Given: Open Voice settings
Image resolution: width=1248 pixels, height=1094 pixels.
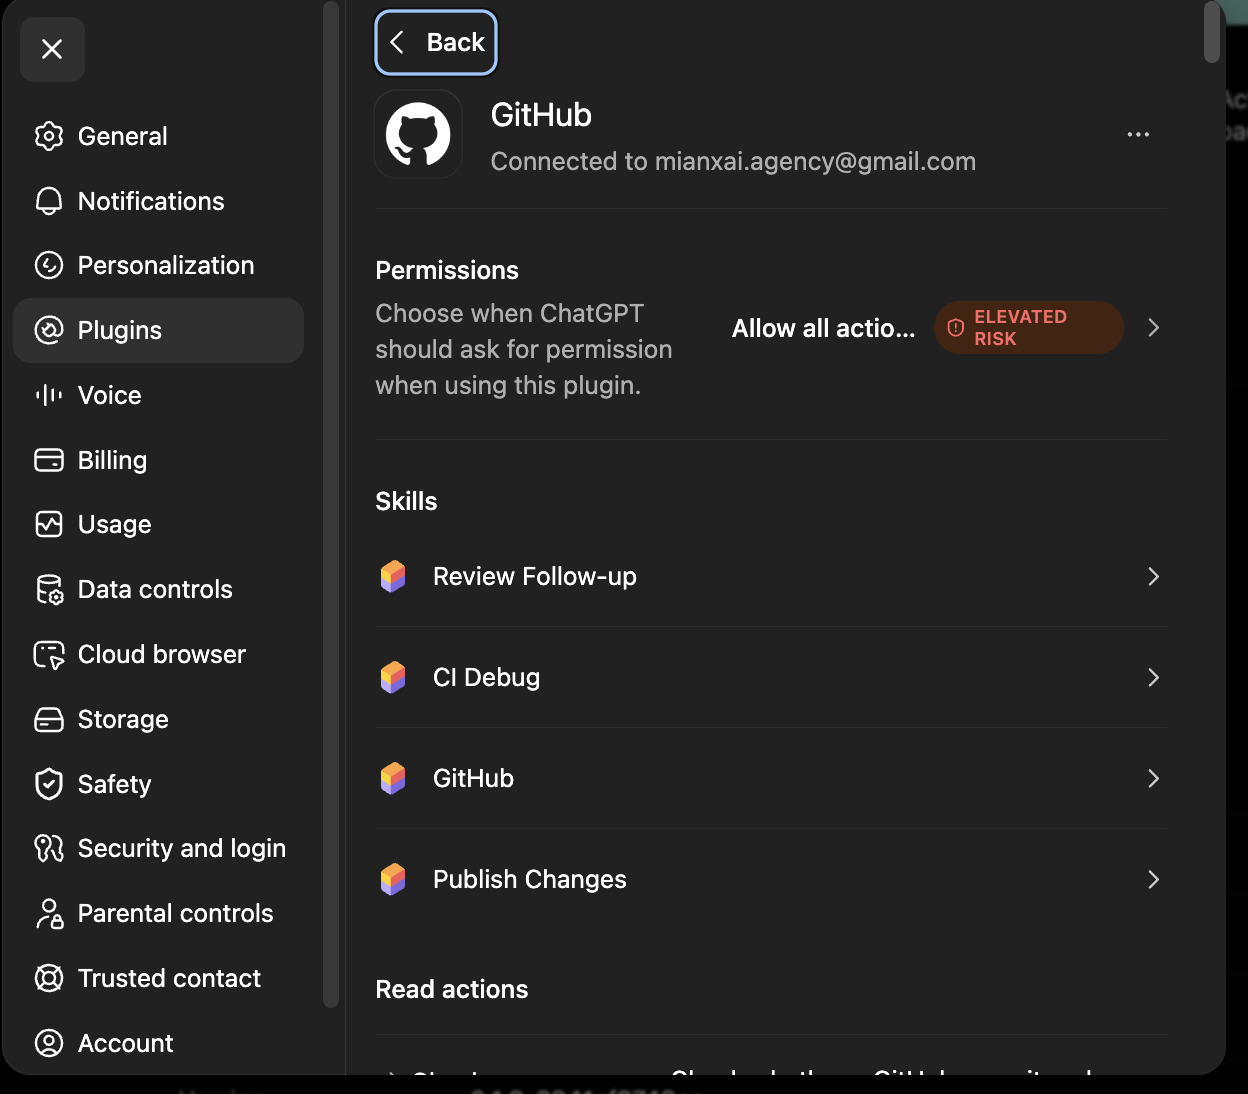Looking at the screenshot, I should pos(158,395).
